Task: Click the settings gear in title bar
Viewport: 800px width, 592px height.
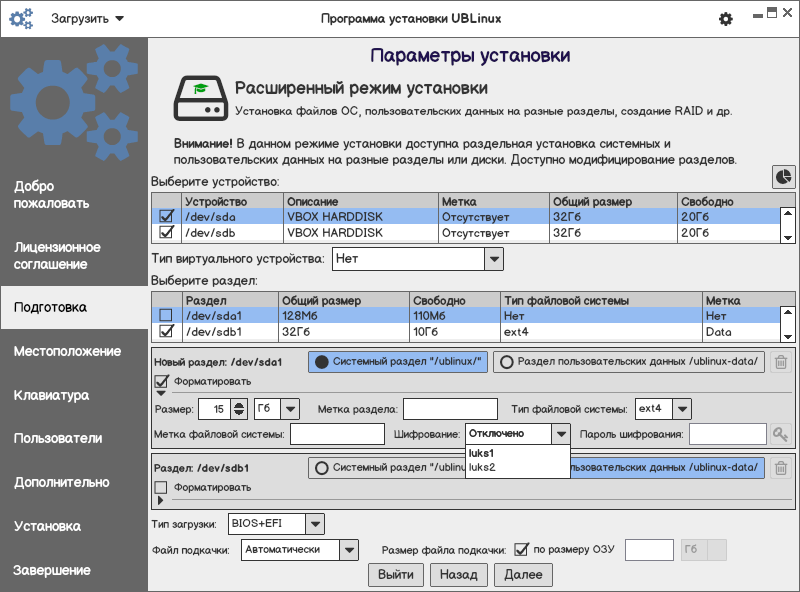Action: click(x=726, y=19)
